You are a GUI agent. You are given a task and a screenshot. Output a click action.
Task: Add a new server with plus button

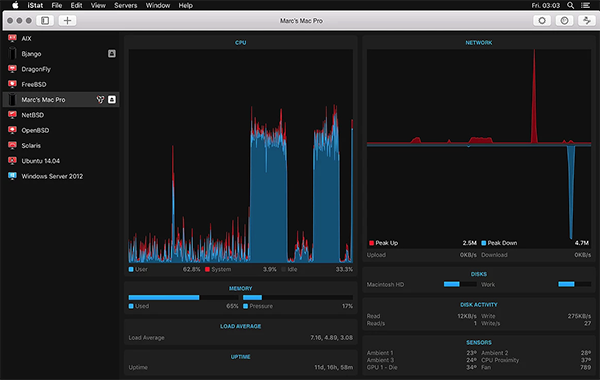pyautogui.click(x=67, y=20)
